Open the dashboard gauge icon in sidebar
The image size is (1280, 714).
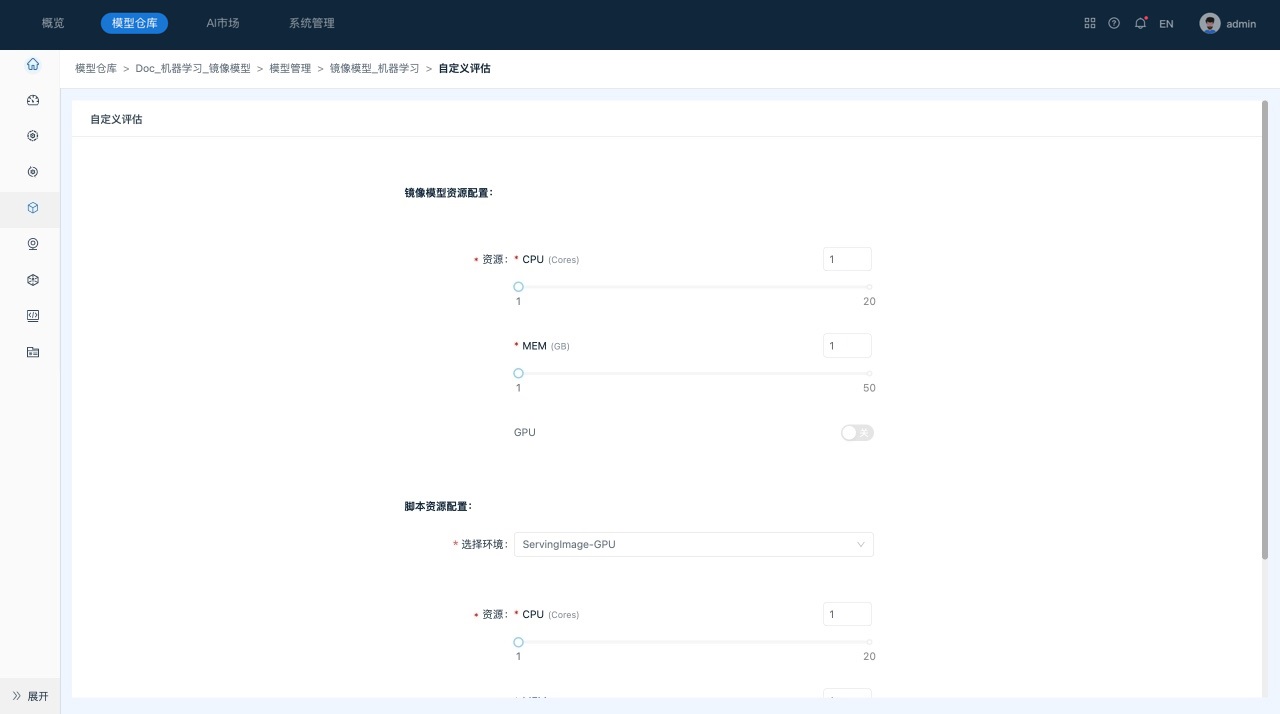pyautogui.click(x=33, y=100)
